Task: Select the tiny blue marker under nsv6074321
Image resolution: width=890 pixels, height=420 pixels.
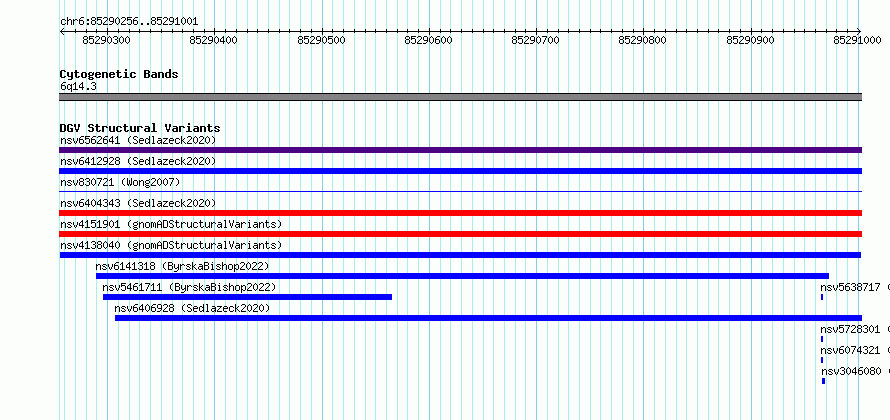Action: coord(822,360)
